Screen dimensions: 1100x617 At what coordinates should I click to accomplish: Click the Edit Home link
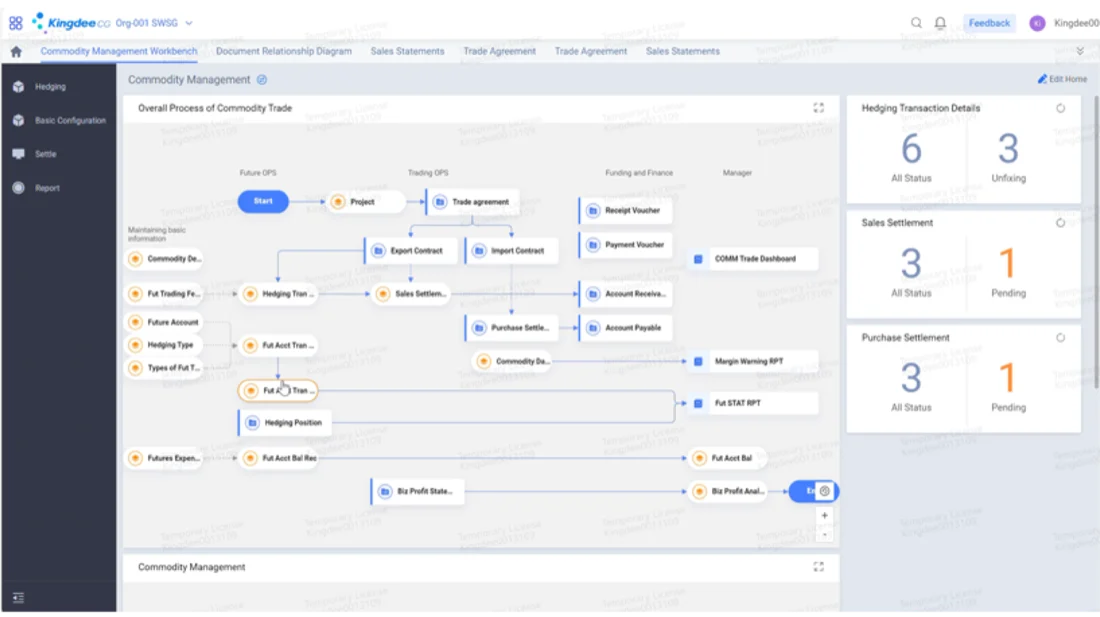pyautogui.click(x=1062, y=79)
